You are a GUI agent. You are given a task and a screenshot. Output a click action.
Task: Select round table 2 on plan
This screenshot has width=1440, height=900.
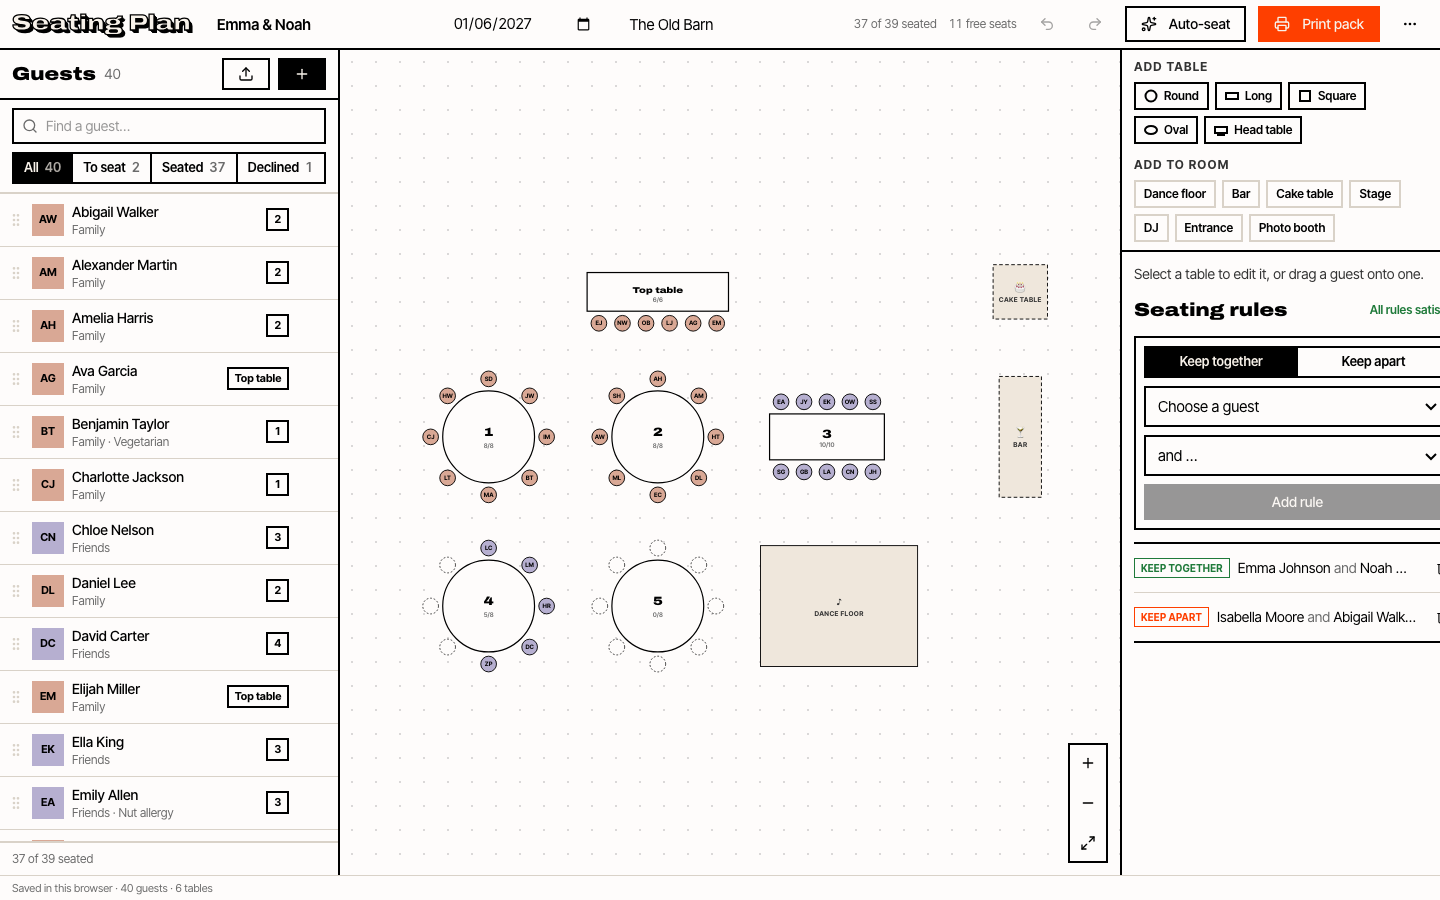click(x=658, y=437)
